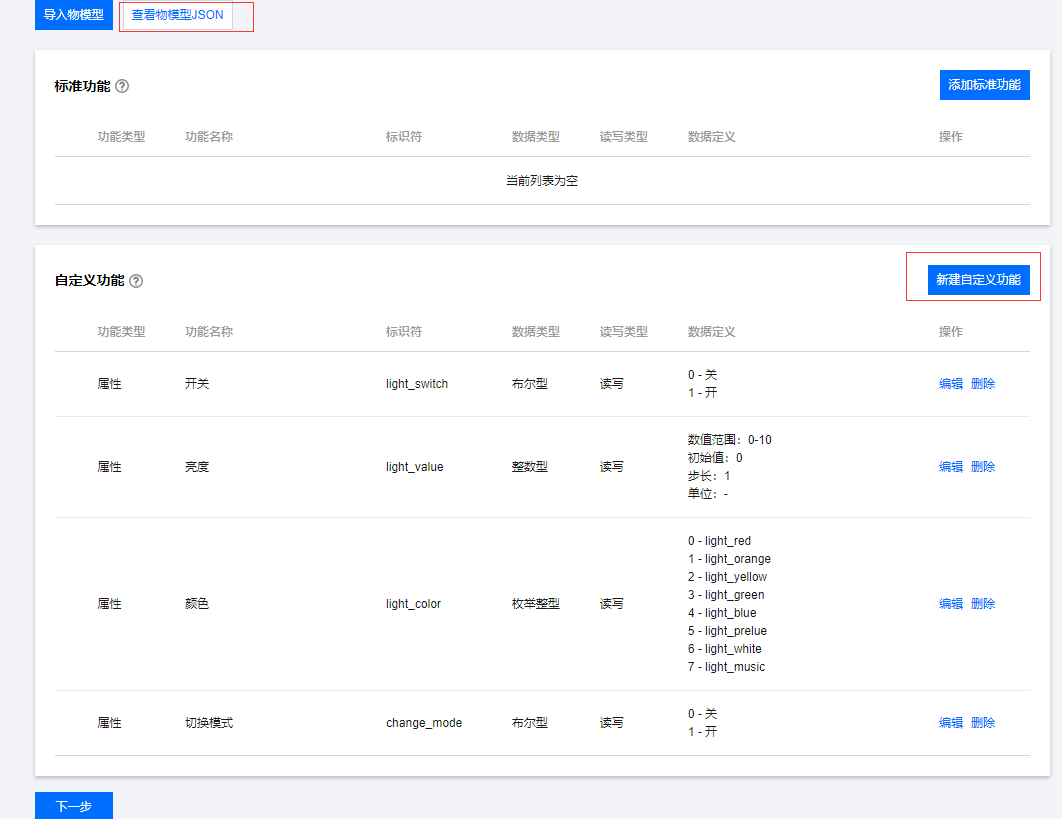
Task: Click 导入物模型 button
Action: point(74,15)
